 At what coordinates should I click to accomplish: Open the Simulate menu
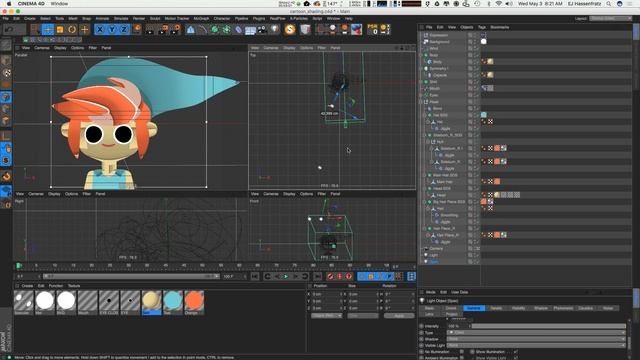[x=120, y=19]
